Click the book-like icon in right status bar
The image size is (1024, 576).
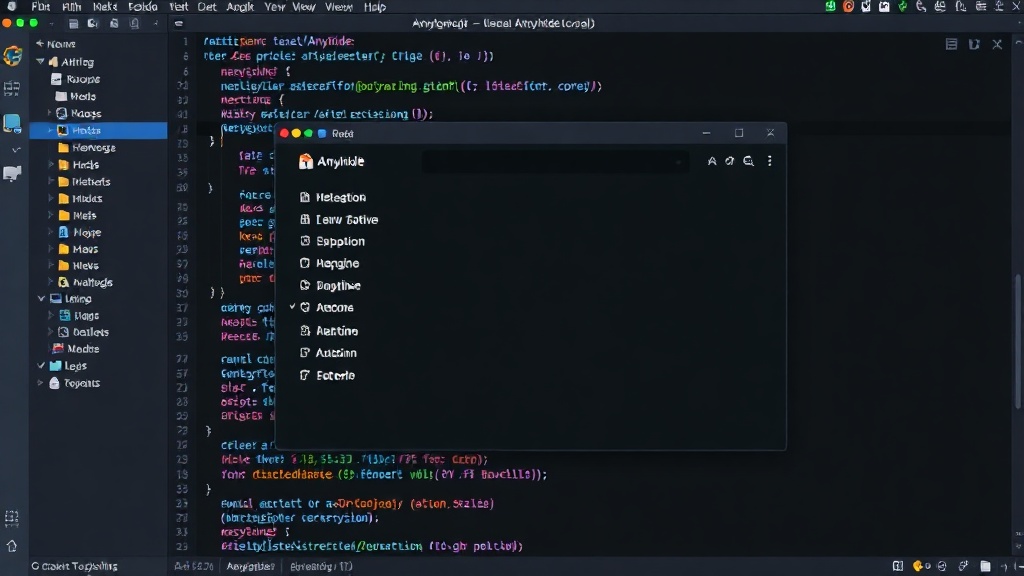tap(898, 566)
